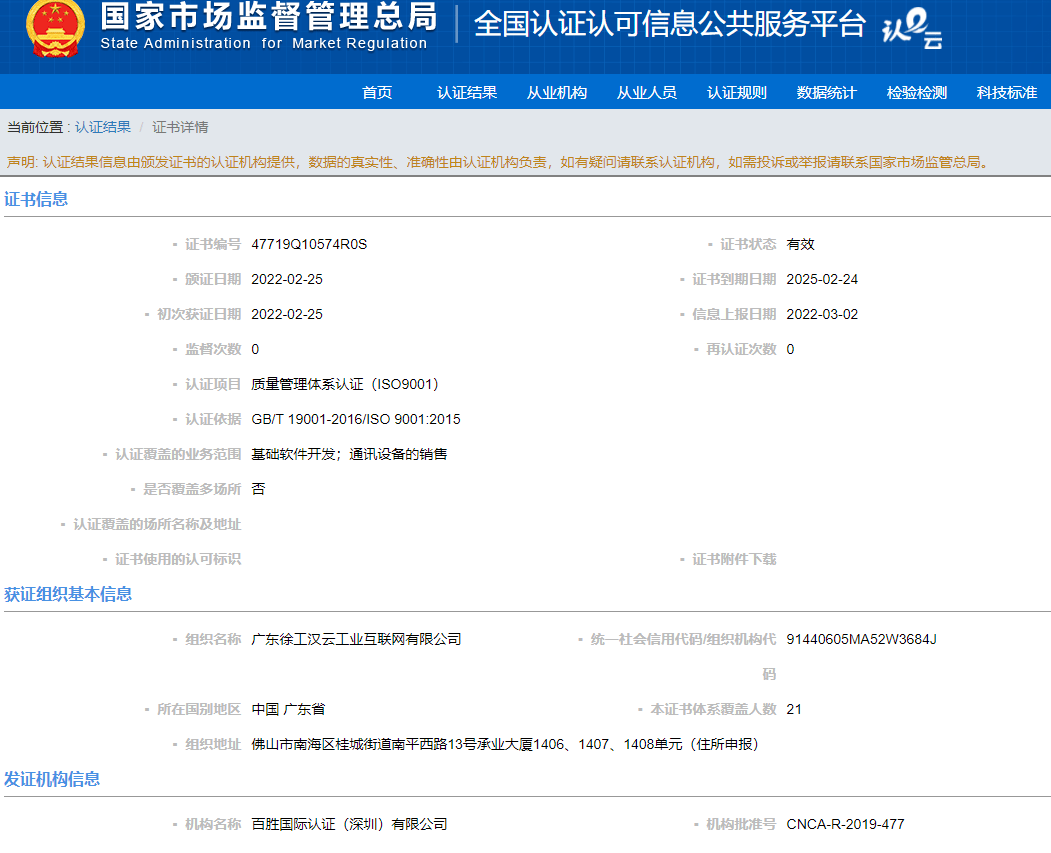Click issuing body 百胜国际认证（深圳）有限公司
Screen dimensions: 1051x853
coord(349,824)
